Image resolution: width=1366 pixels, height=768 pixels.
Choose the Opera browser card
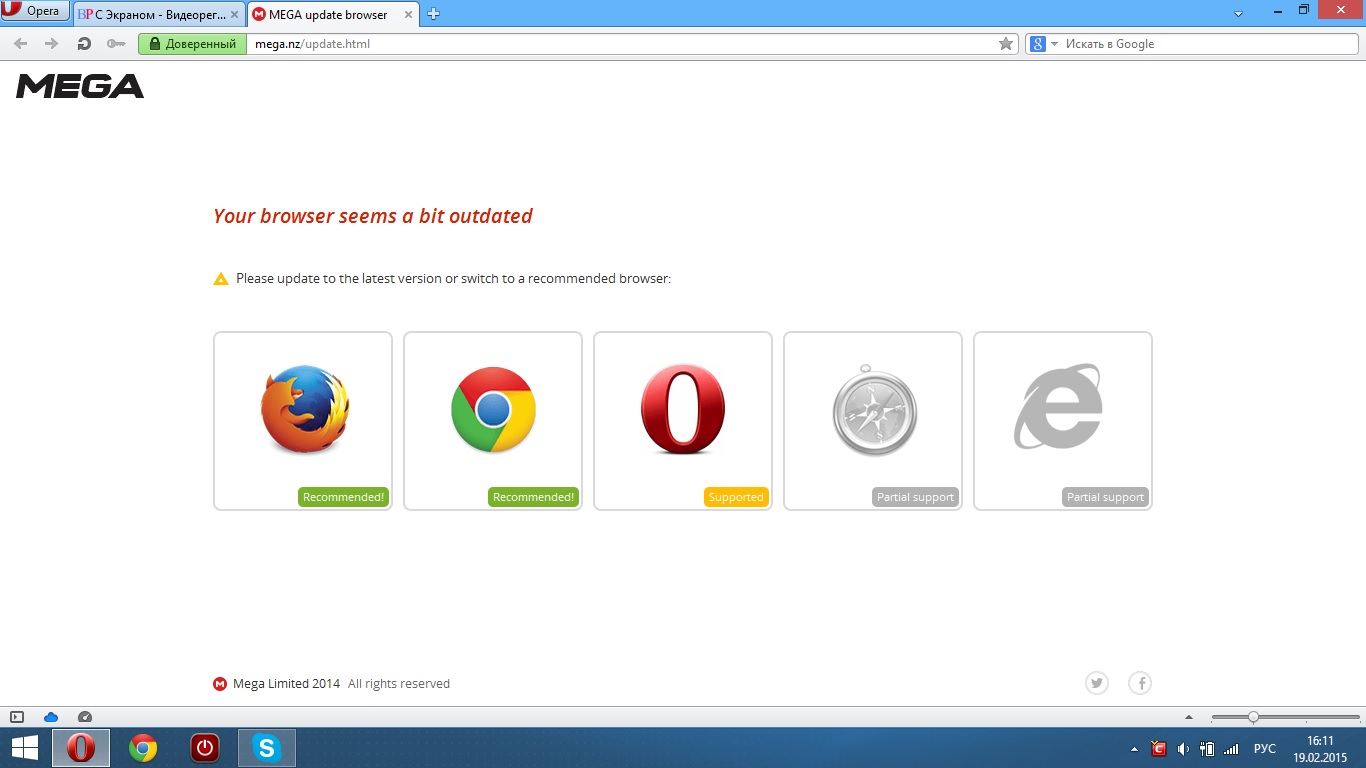pyautogui.click(x=683, y=421)
